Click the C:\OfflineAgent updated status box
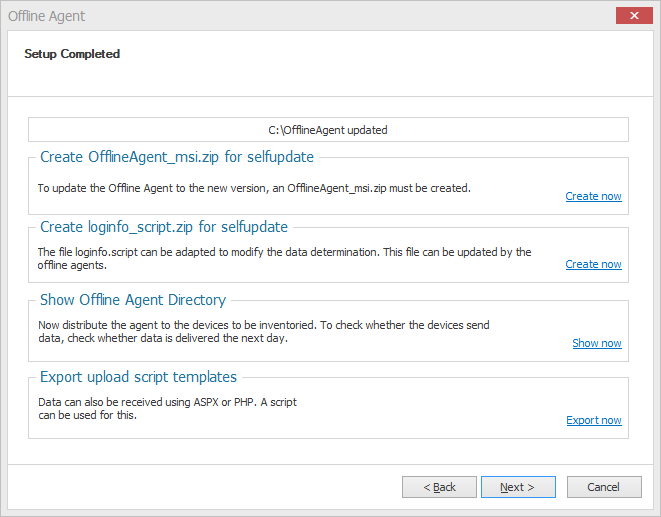661x517 pixels. pos(328,129)
